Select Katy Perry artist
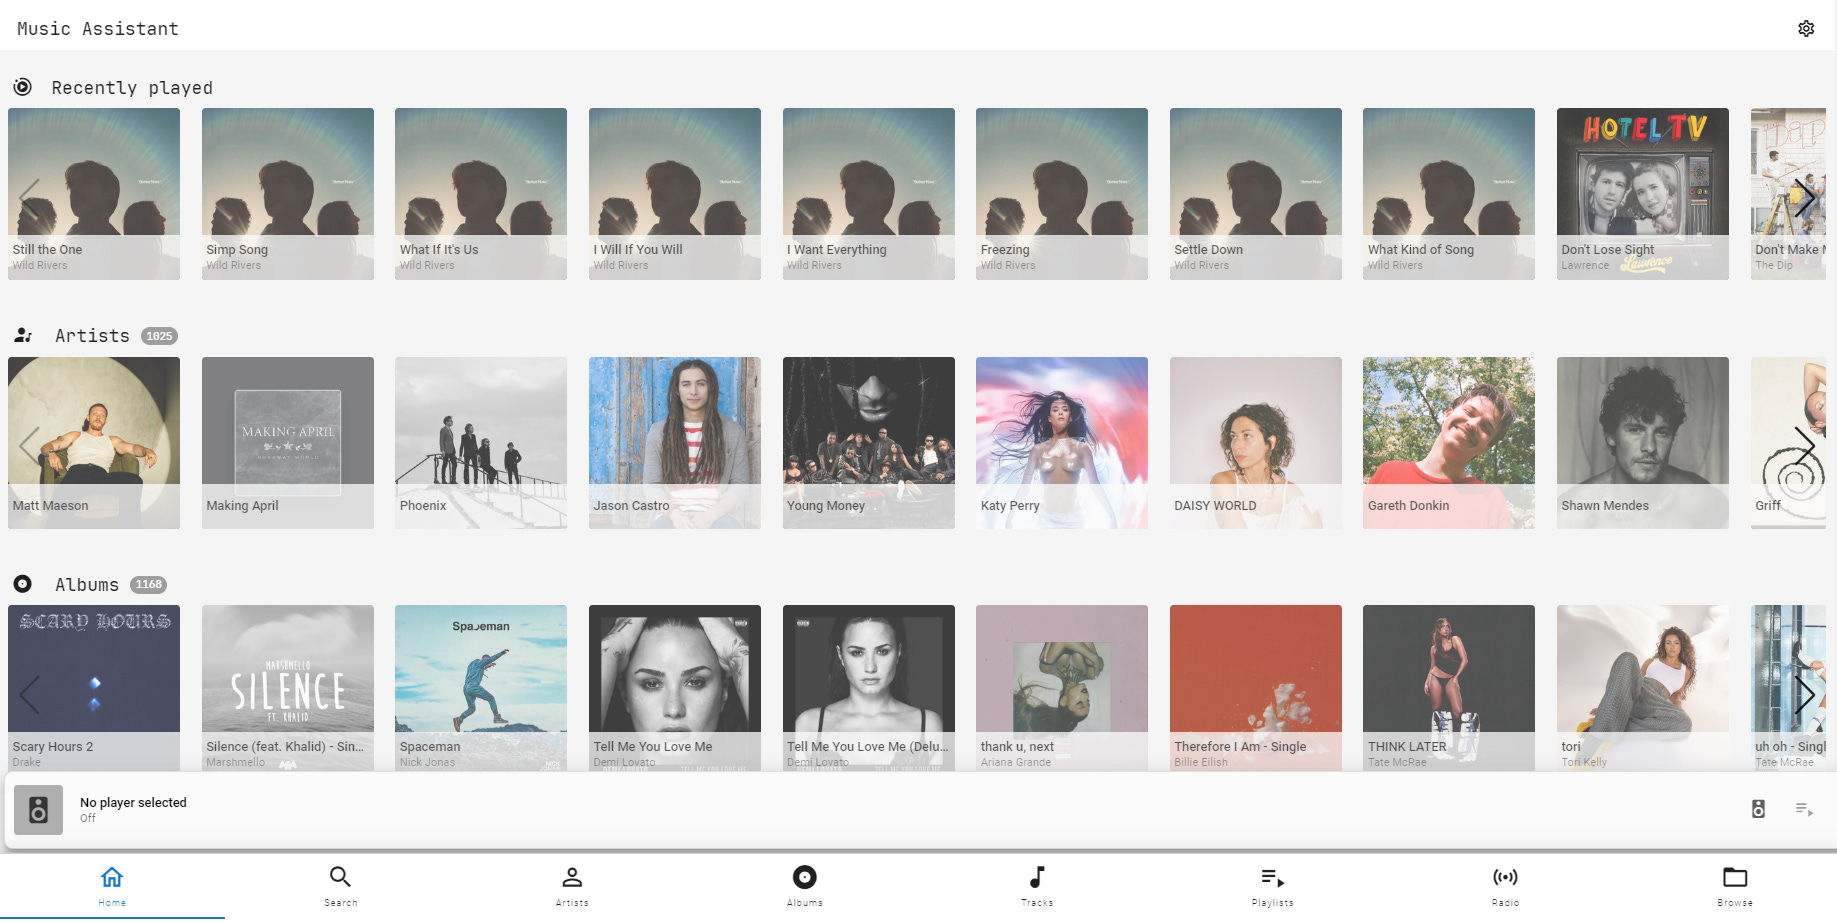This screenshot has height=923, width=1837. tap(1062, 443)
